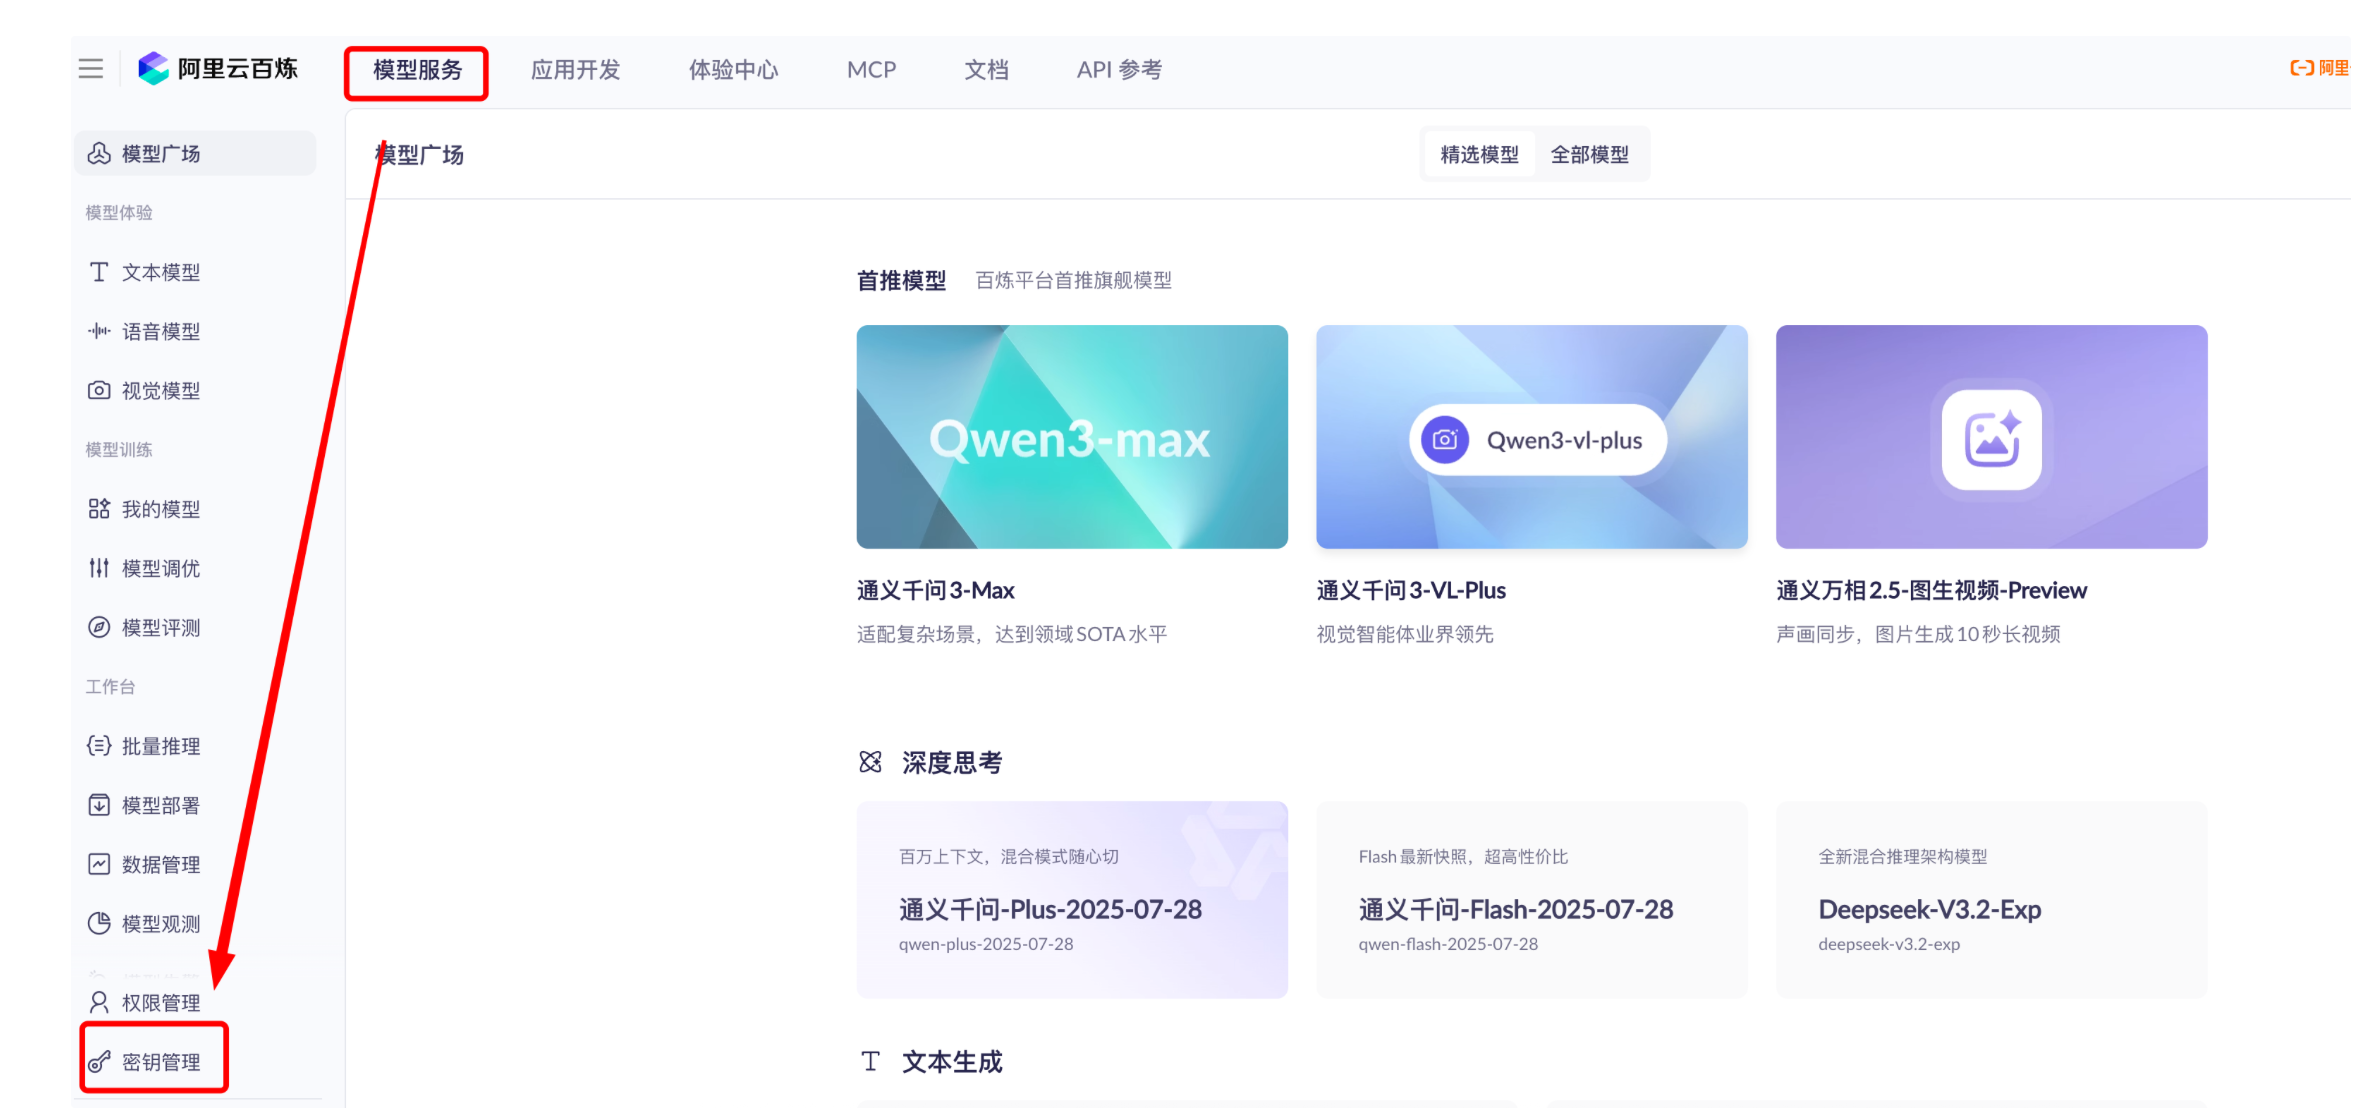Screen dimensions: 2363x1118
Task: Open the Deepseek-V3.2-Exp model card
Action: 1990,899
